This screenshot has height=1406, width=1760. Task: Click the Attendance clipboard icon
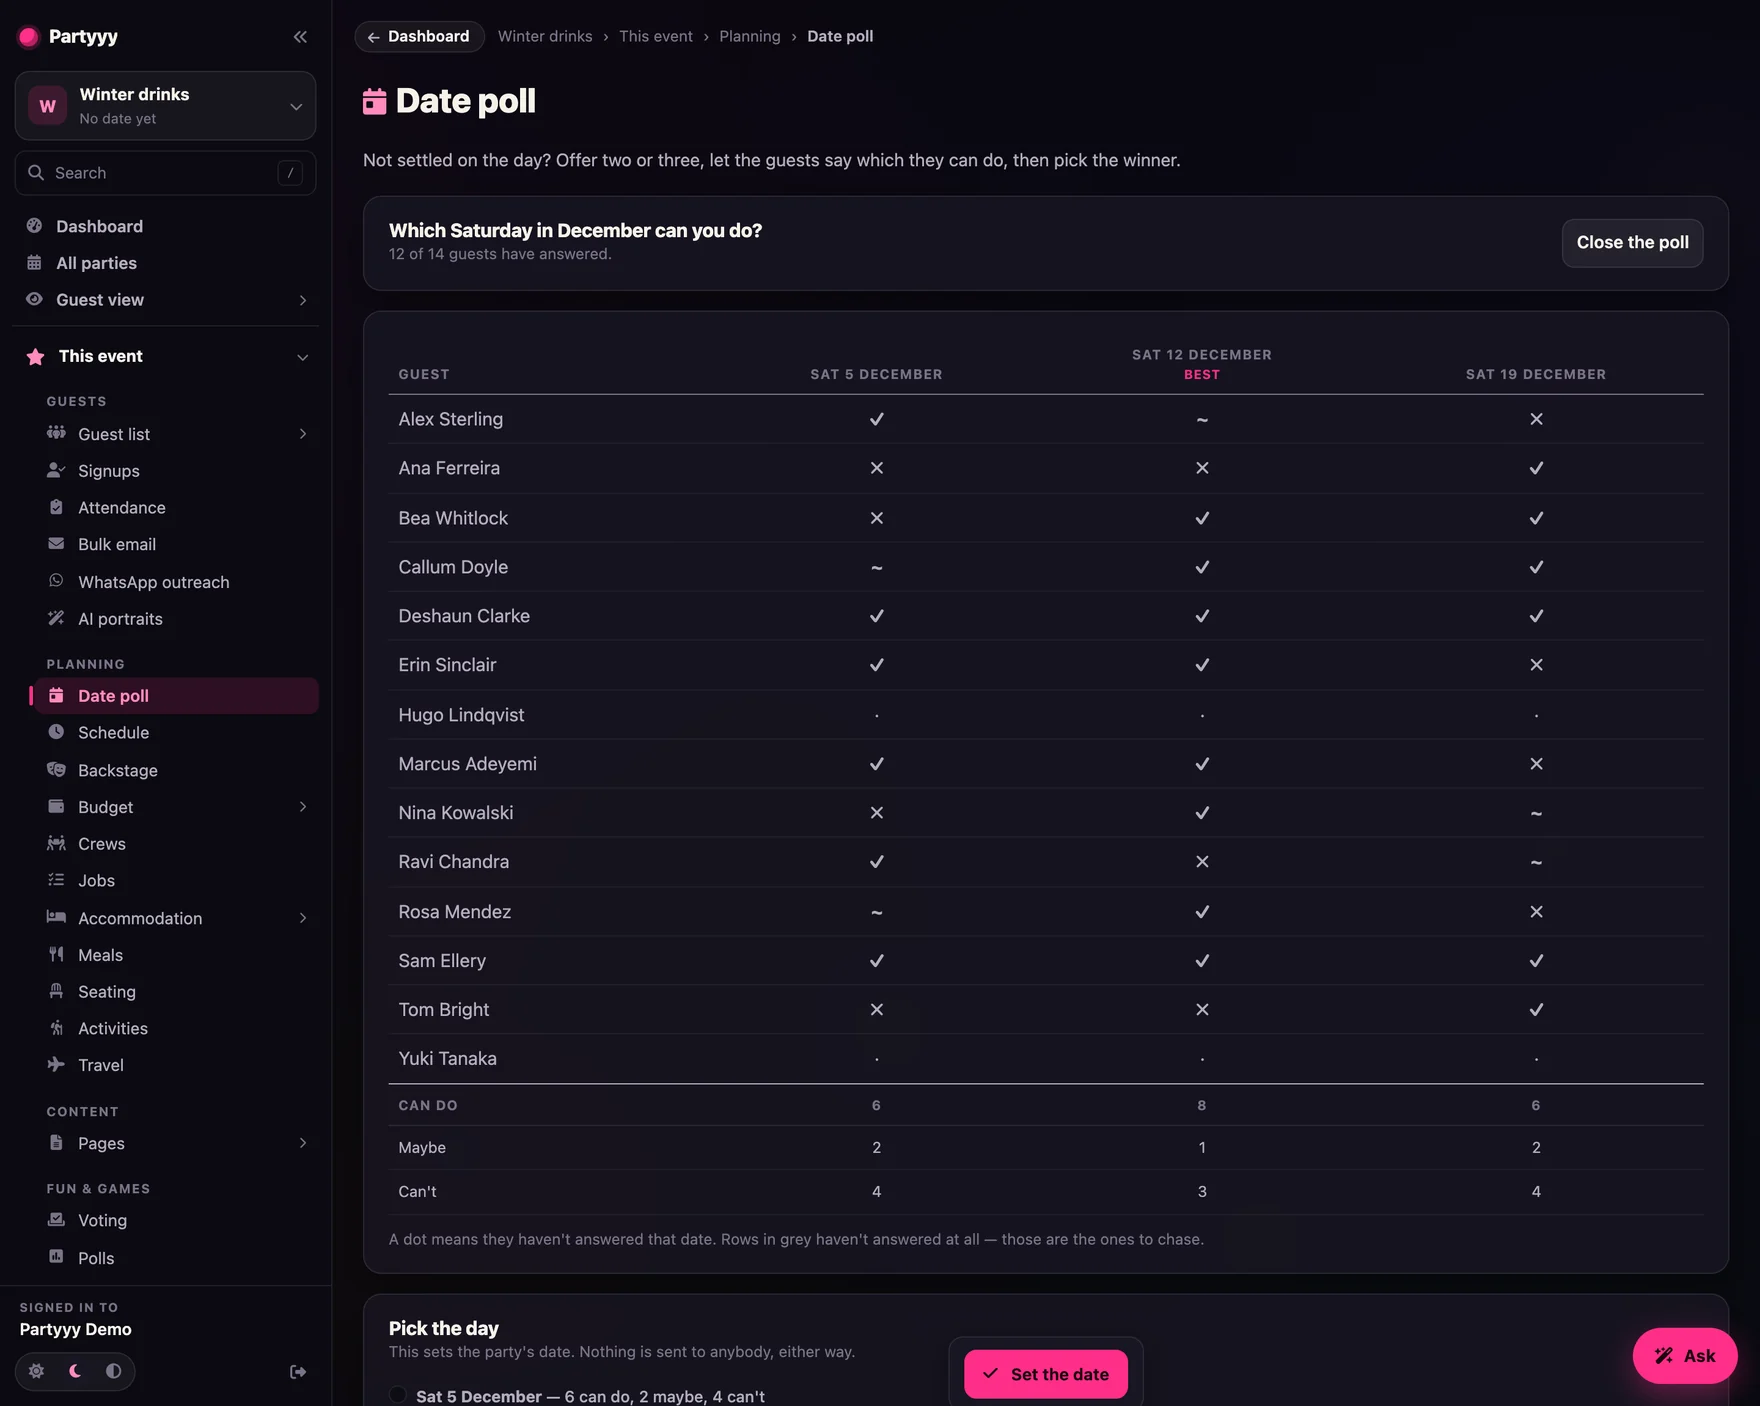pos(56,507)
